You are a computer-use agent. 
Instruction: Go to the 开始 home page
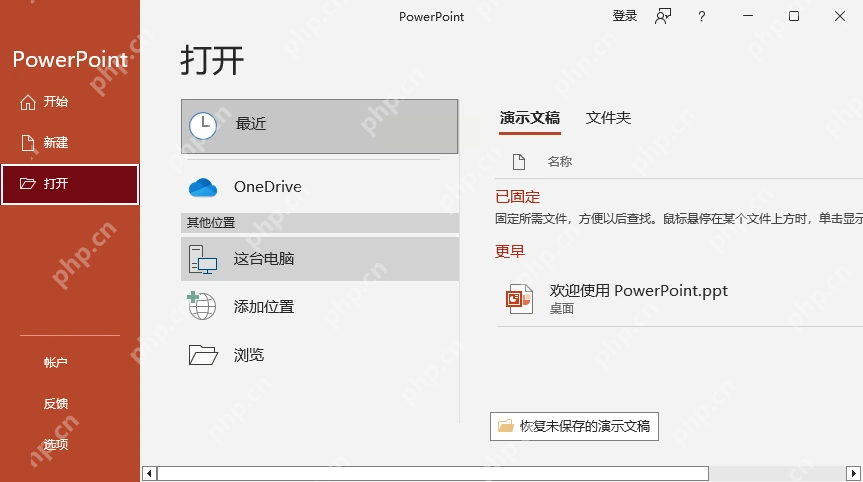coord(69,102)
